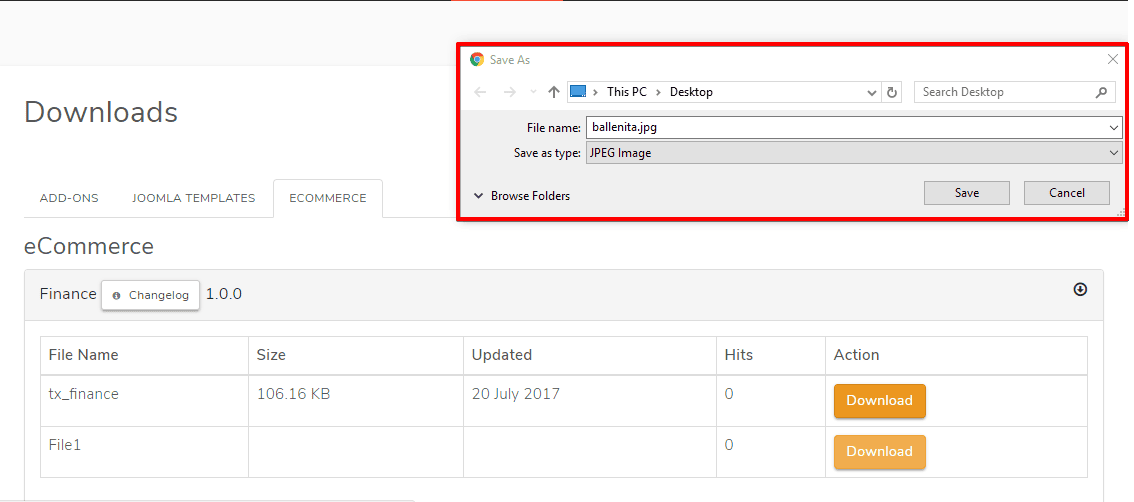Image resolution: width=1134 pixels, height=502 pixels.
Task: Go up one folder level with up arrow
Action: (x=554, y=92)
